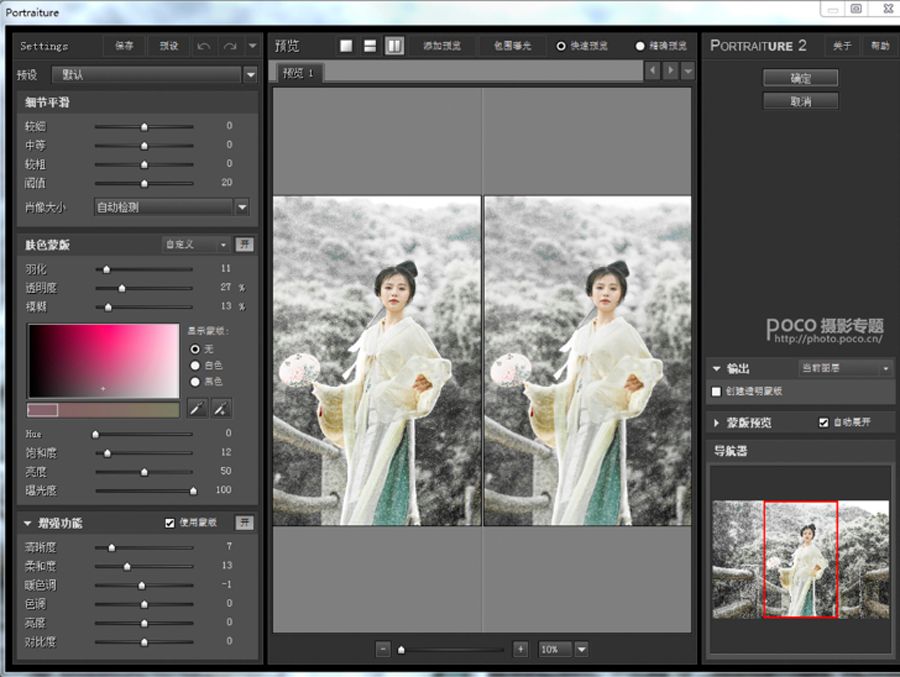
Task: Click the 保存 save button
Action: pyautogui.click(x=124, y=46)
